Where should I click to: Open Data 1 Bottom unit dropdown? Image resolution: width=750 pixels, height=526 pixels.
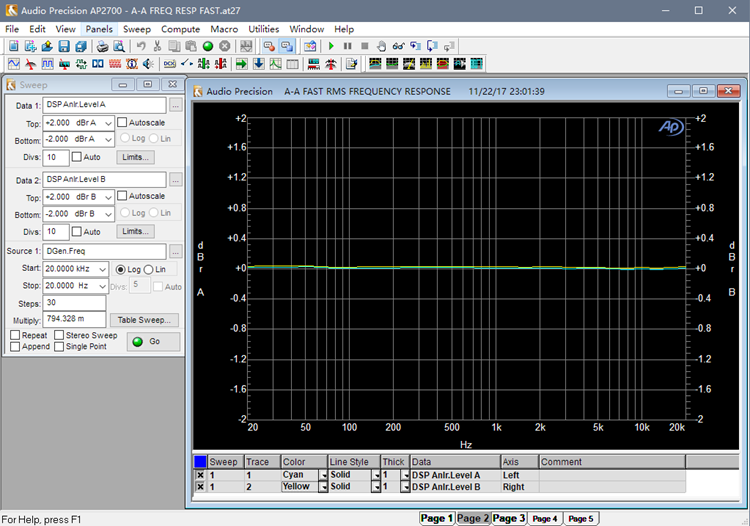click(108, 140)
